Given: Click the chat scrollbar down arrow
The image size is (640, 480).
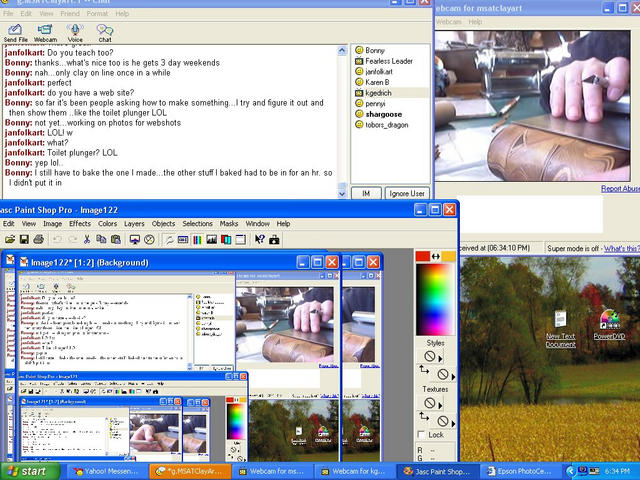Looking at the screenshot, I should click(342, 194).
